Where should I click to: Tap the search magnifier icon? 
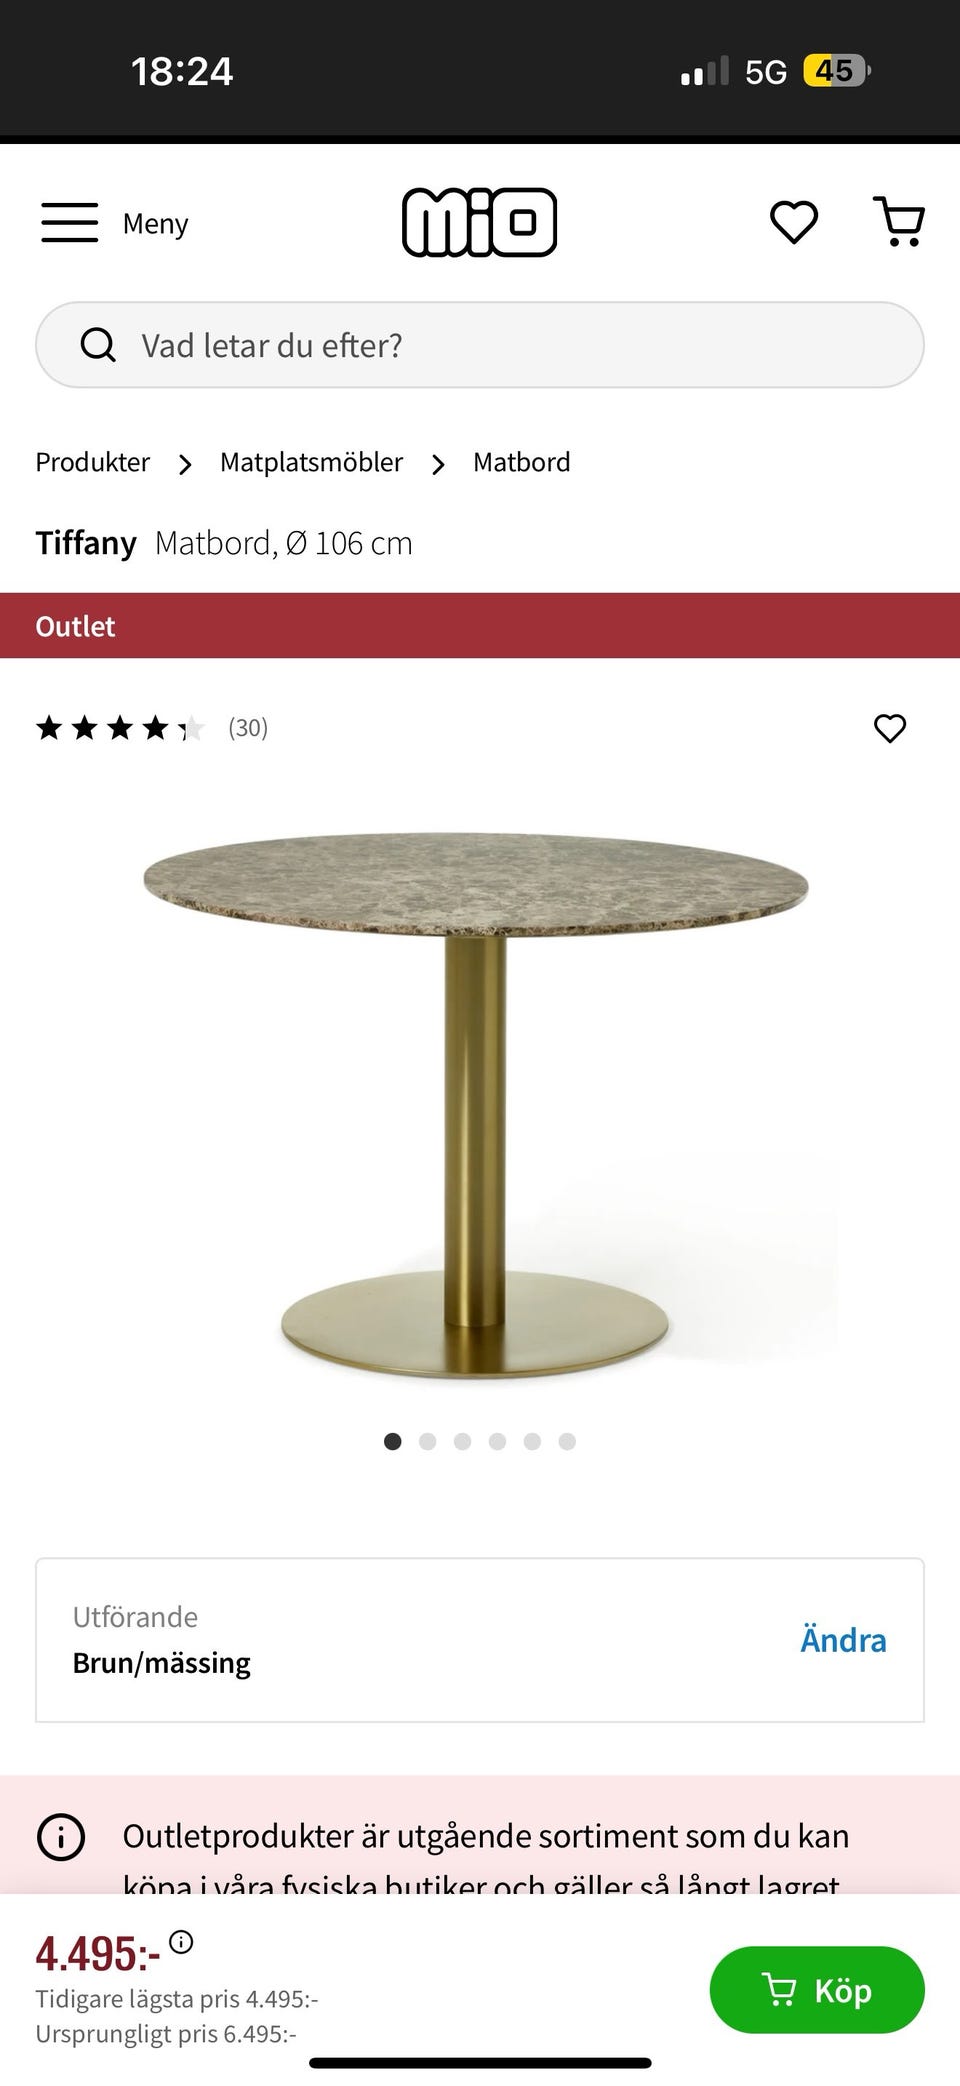(98, 345)
